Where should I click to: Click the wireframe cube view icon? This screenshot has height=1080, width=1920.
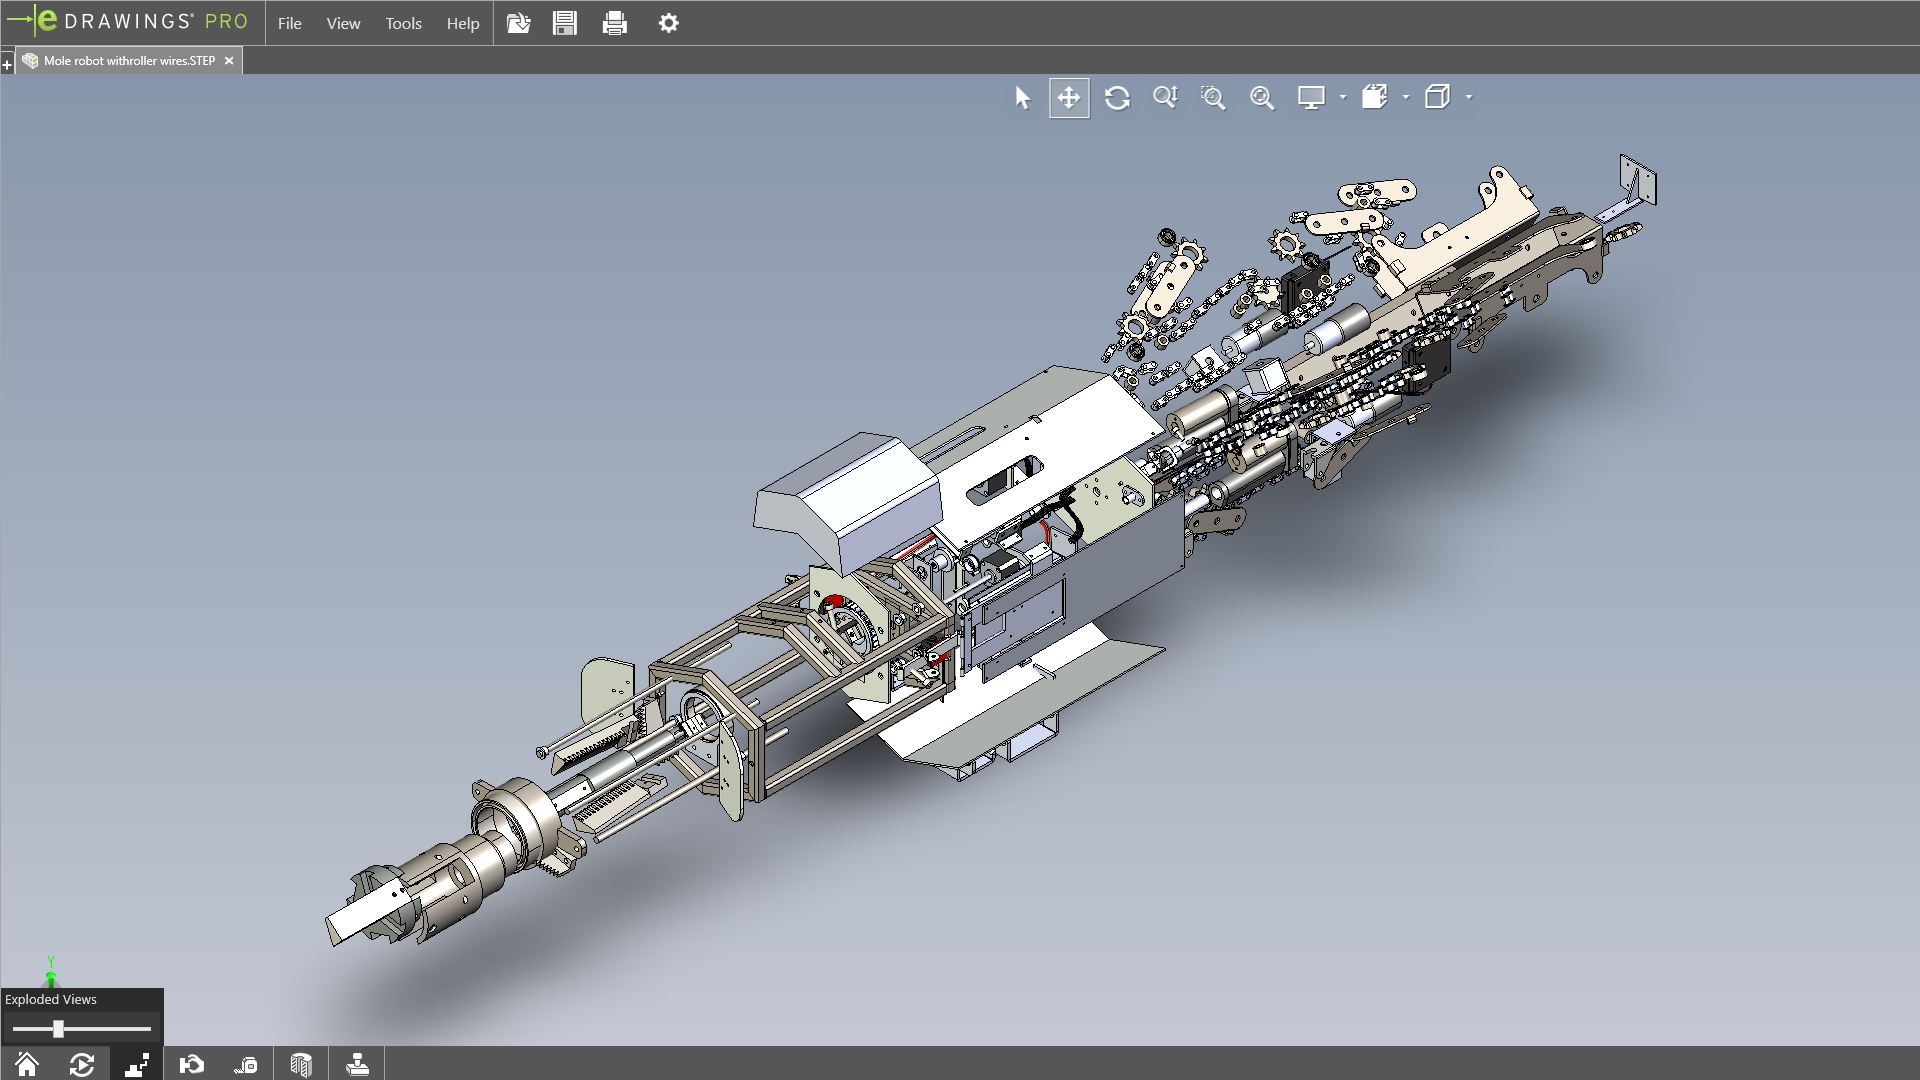[x=1437, y=98]
